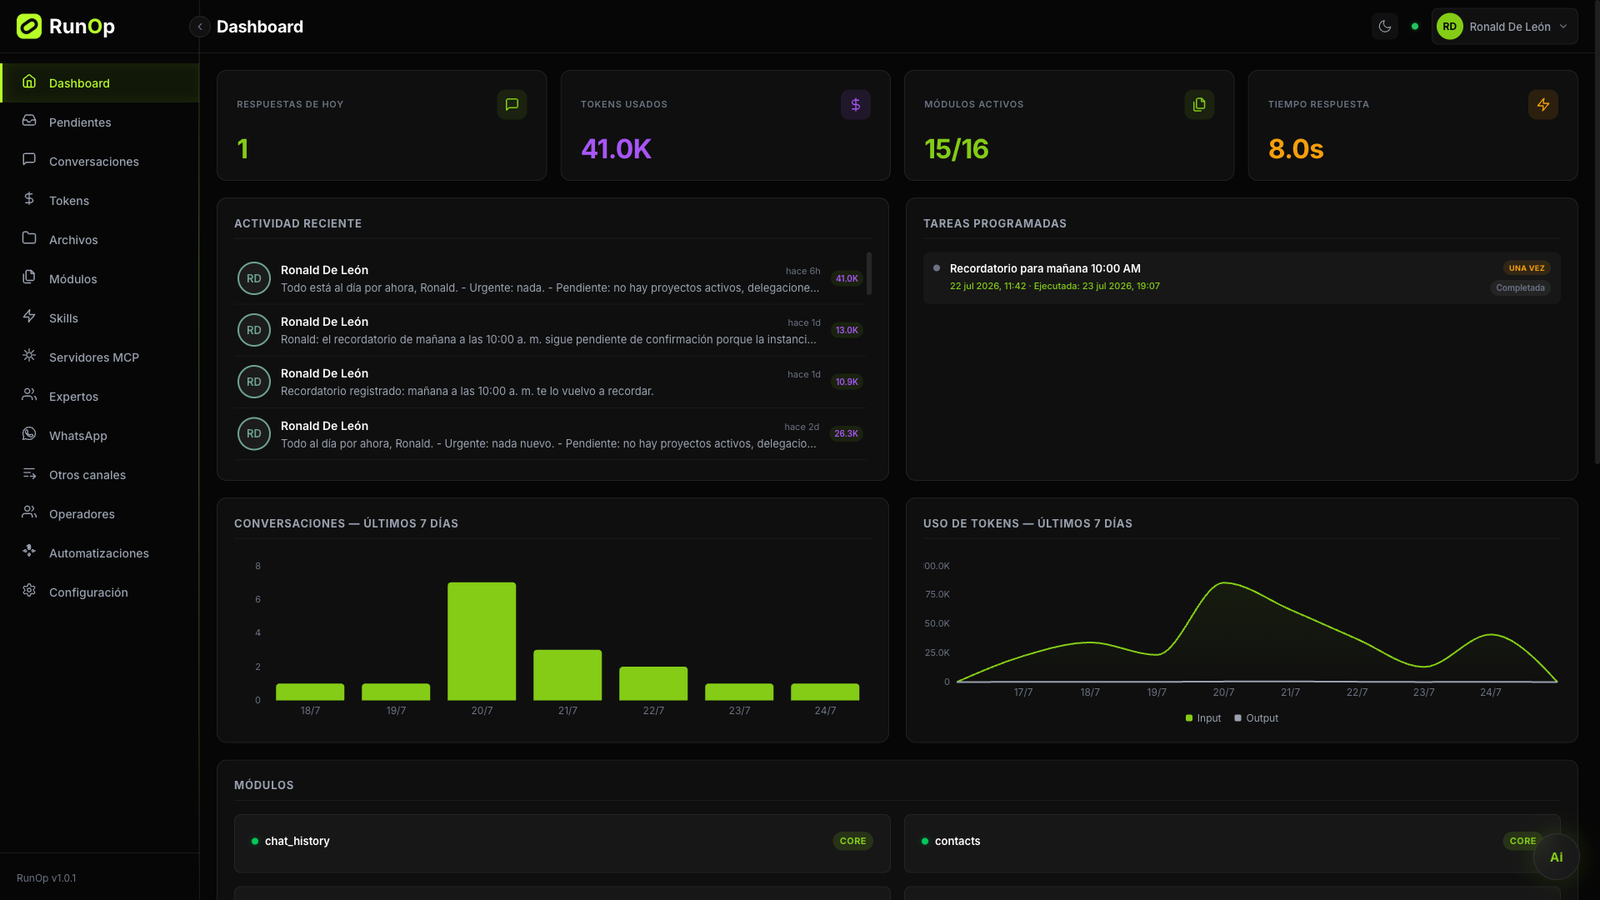This screenshot has width=1600, height=900.
Task: Click the Completada status badge
Action: [x=1520, y=288]
